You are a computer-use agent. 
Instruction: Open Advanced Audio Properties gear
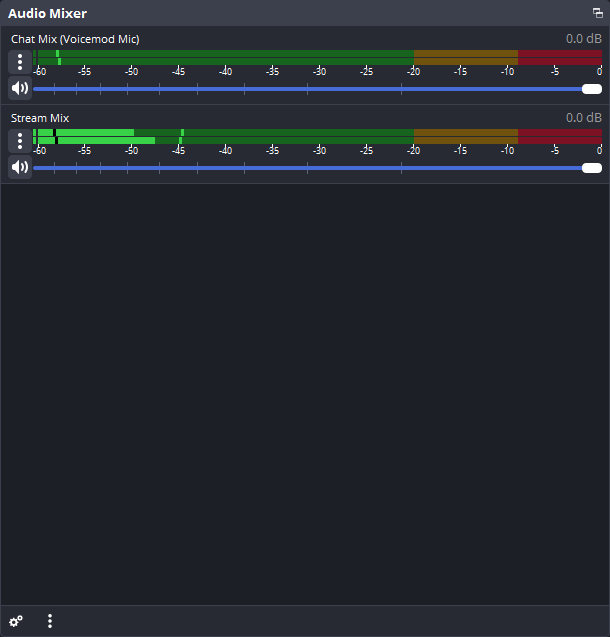tap(16, 621)
